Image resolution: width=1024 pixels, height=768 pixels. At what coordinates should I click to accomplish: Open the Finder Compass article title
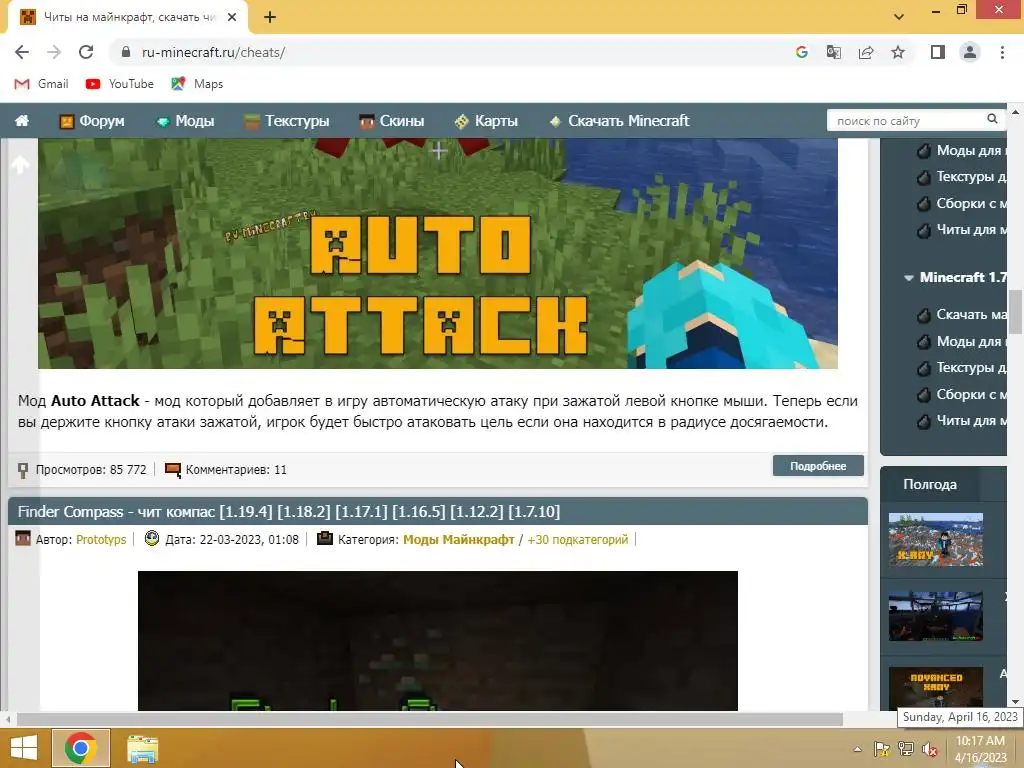[289, 511]
